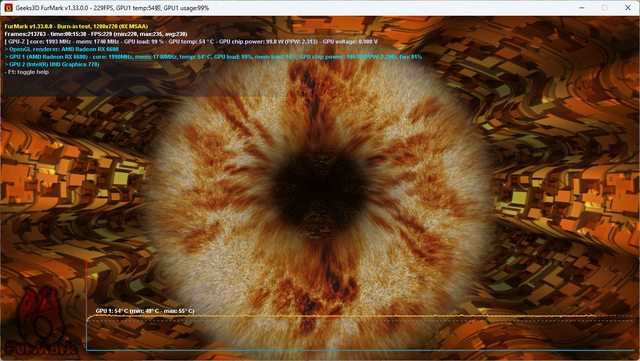
Task: Select the GPU 2 Intel UHD Graphics line
Action: 52,64
